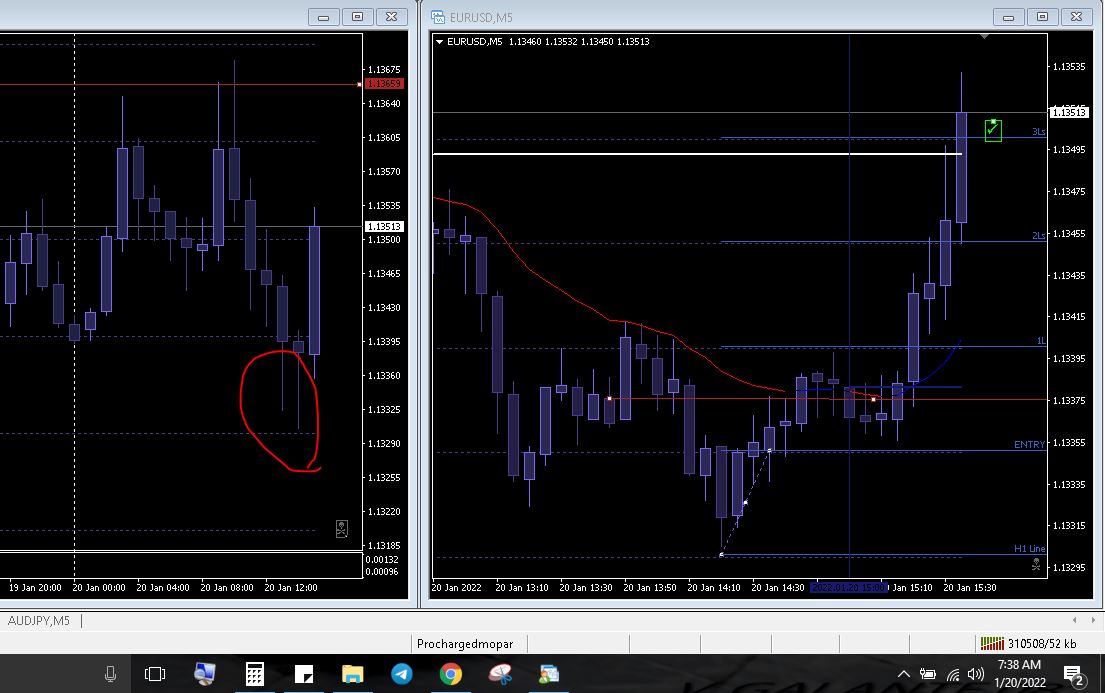
Task: Click the expert advisor icon in left chart corner
Action: coord(342,529)
